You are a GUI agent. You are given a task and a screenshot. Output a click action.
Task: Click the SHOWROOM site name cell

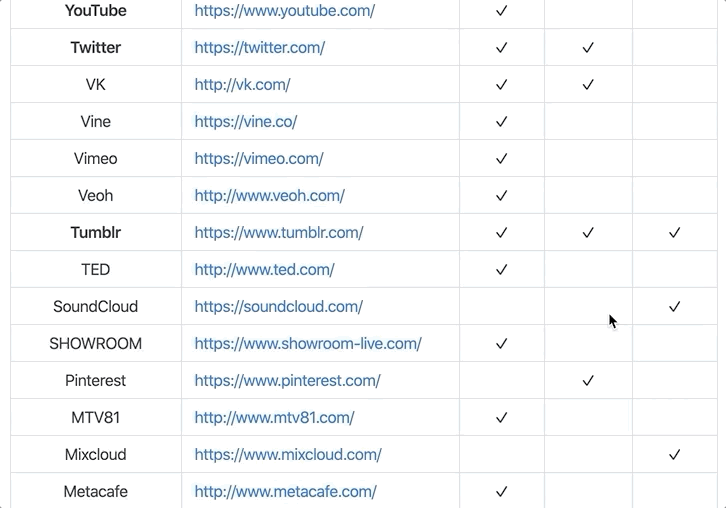[x=96, y=344]
